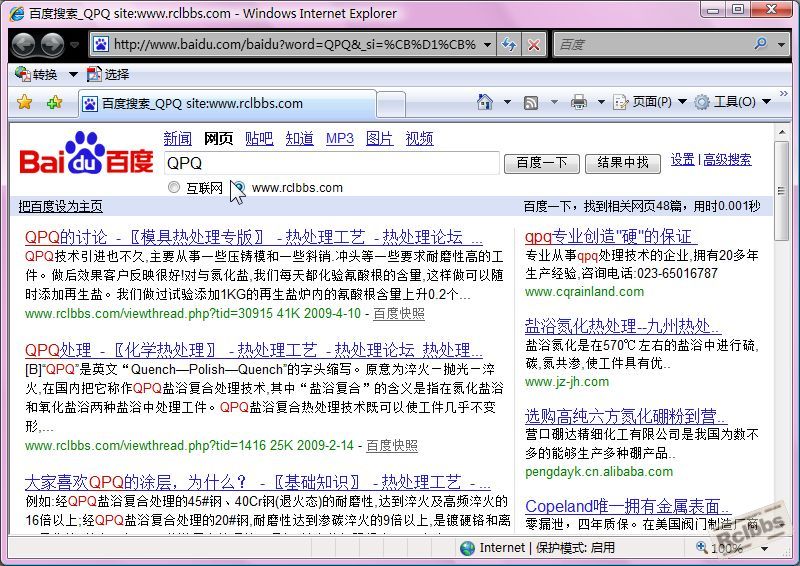Click the Favorites star icon
Screen dimensions: 800x566
click(24, 103)
